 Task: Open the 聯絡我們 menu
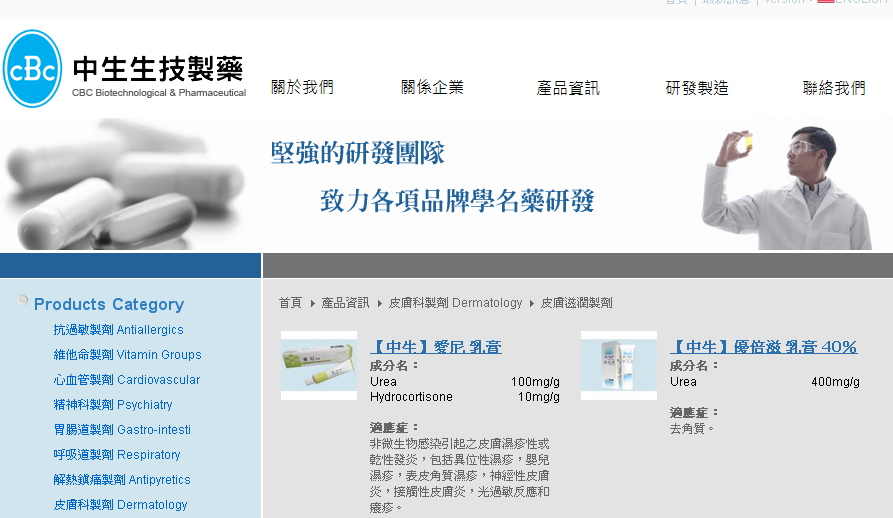pos(834,88)
